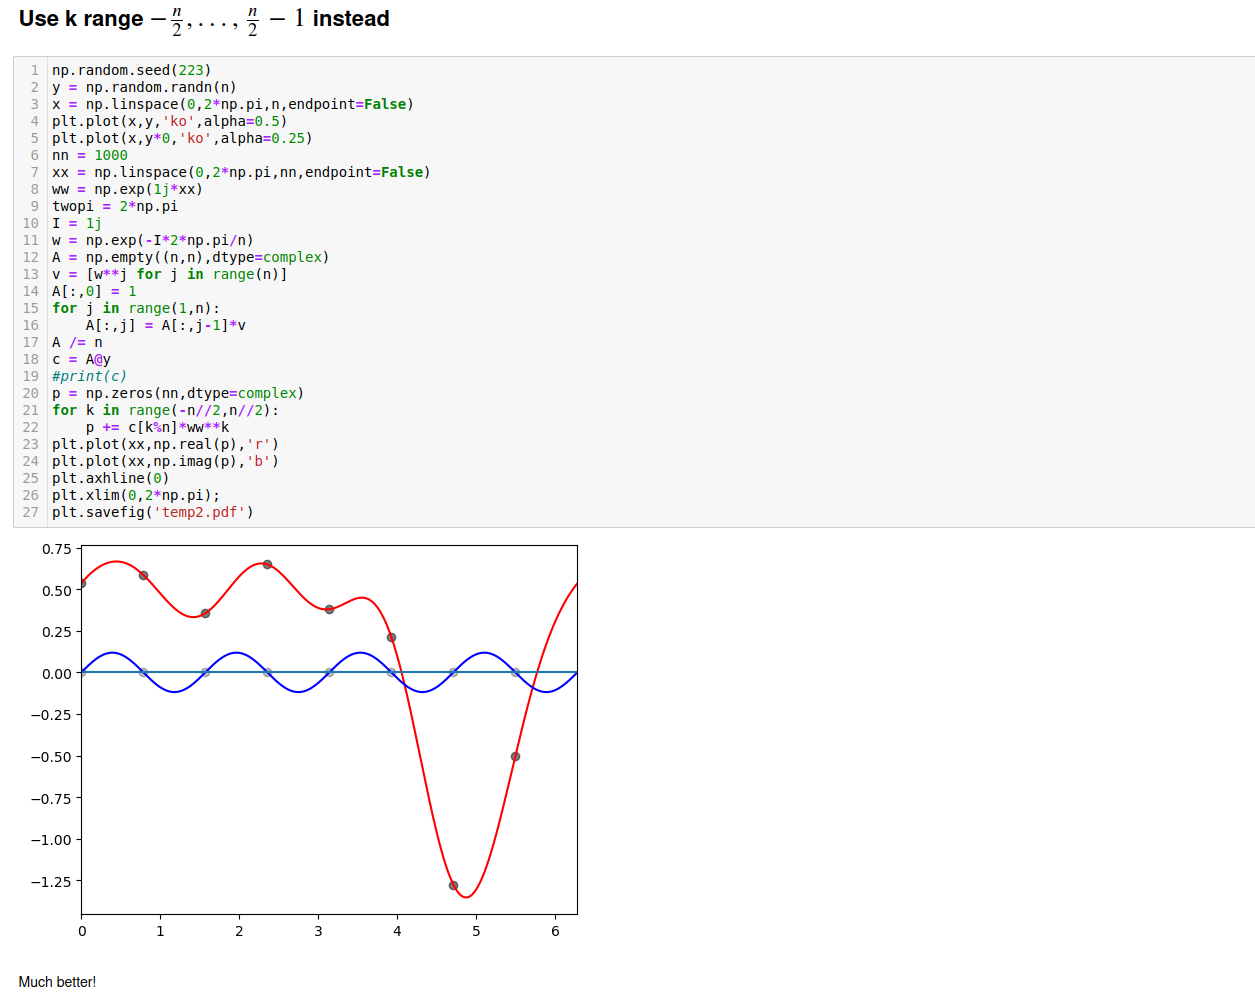Click the "plt.axhline(0)" code line
The image size is (1255, 1000).
[x=110, y=478]
